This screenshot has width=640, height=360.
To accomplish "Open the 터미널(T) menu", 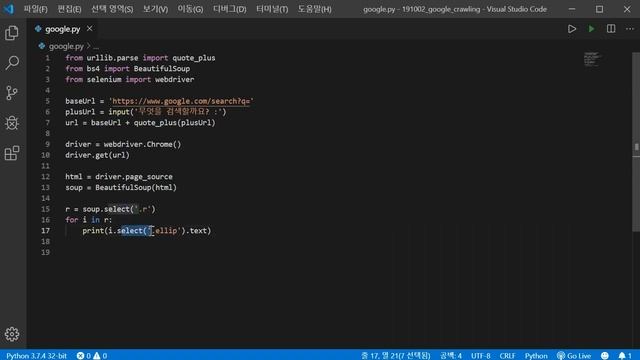I will pos(272,9).
